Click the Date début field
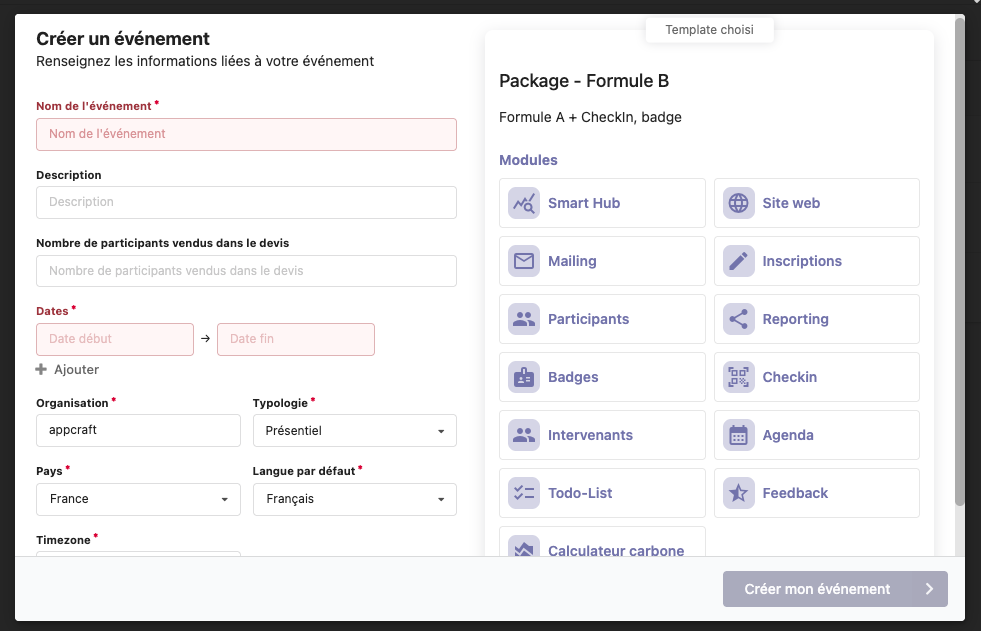Screen dimensions: 981x631 tap(115, 339)
